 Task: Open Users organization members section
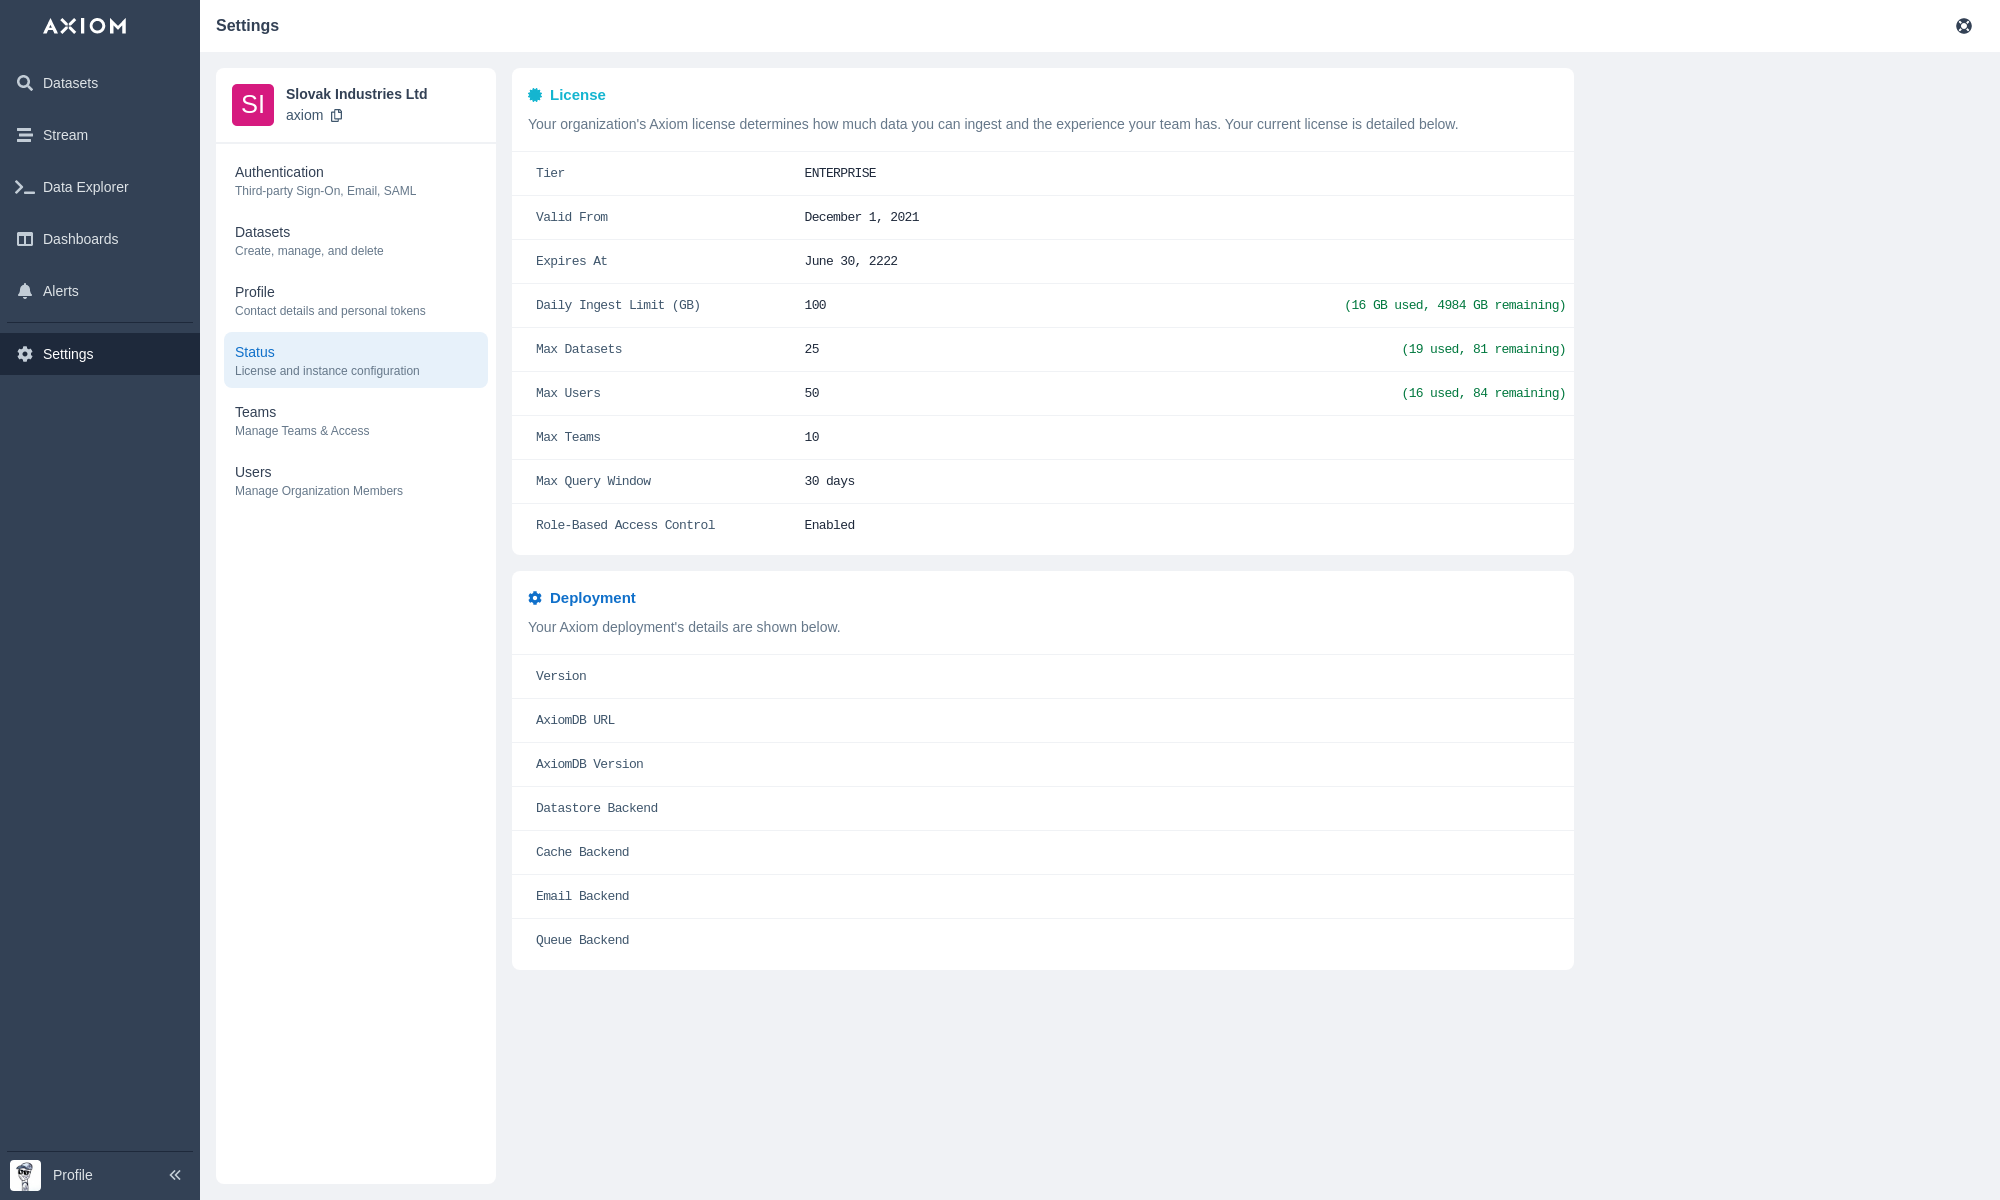point(355,480)
